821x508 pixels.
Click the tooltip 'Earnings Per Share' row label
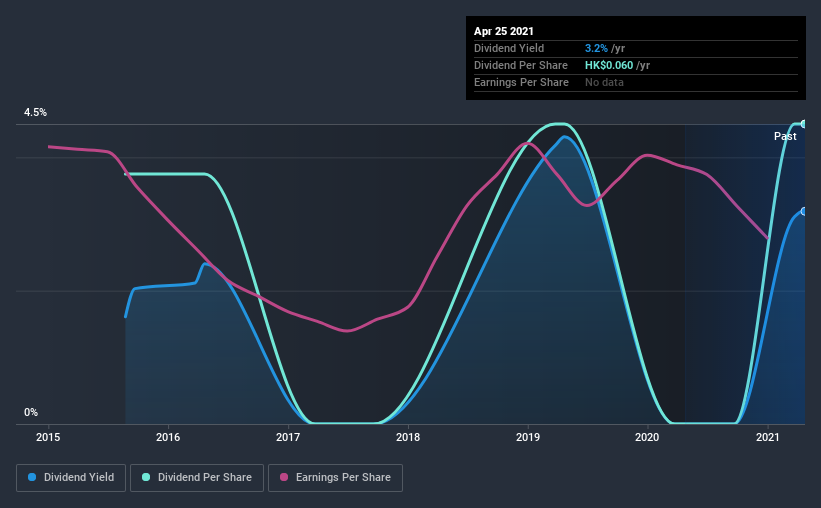[522, 82]
